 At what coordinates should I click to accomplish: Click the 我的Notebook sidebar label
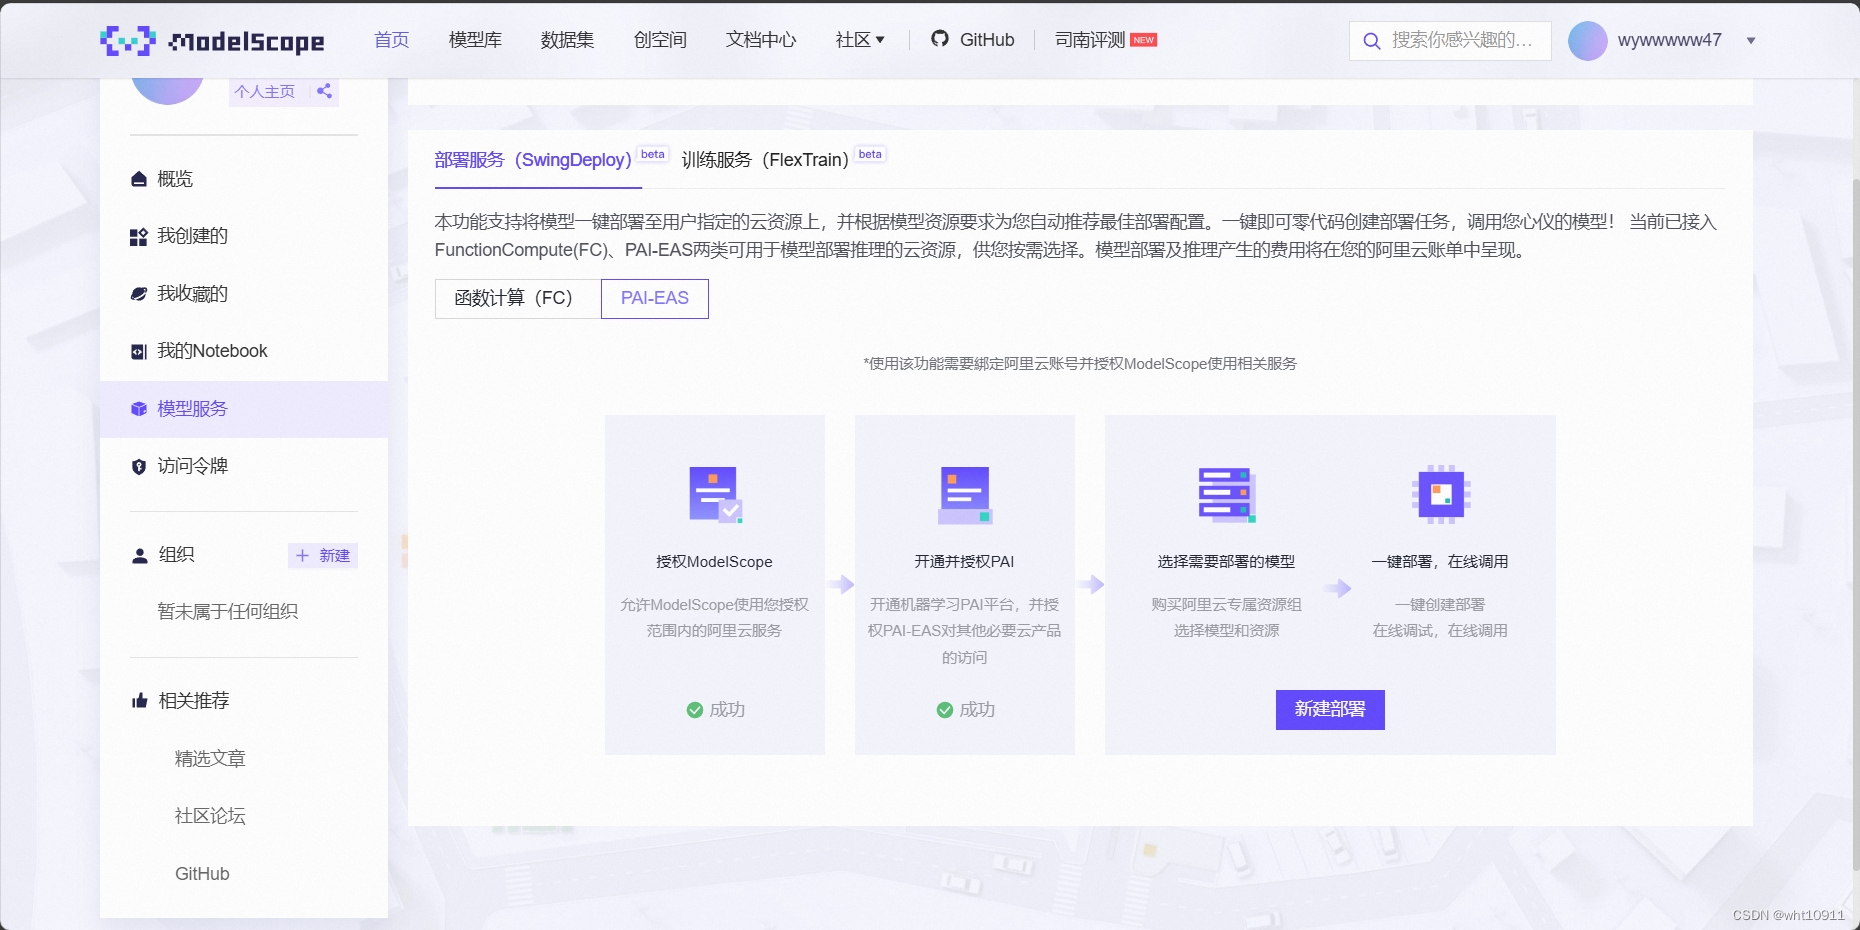pos(212,352)
